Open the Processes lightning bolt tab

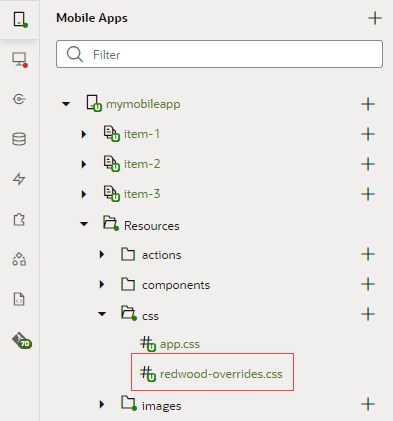[19, 179]
